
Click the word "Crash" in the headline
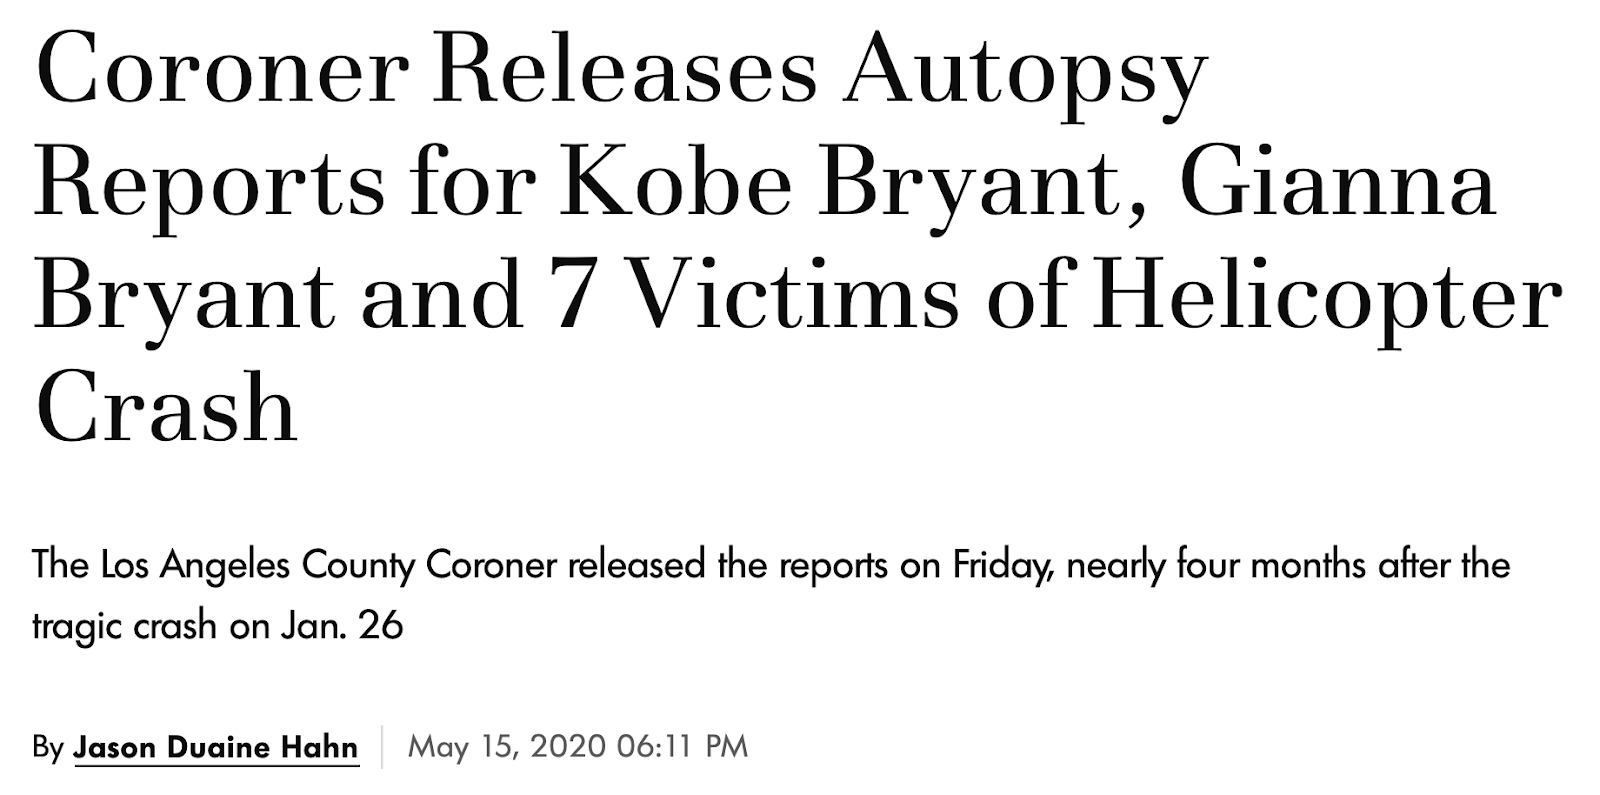tap(166, 408)
